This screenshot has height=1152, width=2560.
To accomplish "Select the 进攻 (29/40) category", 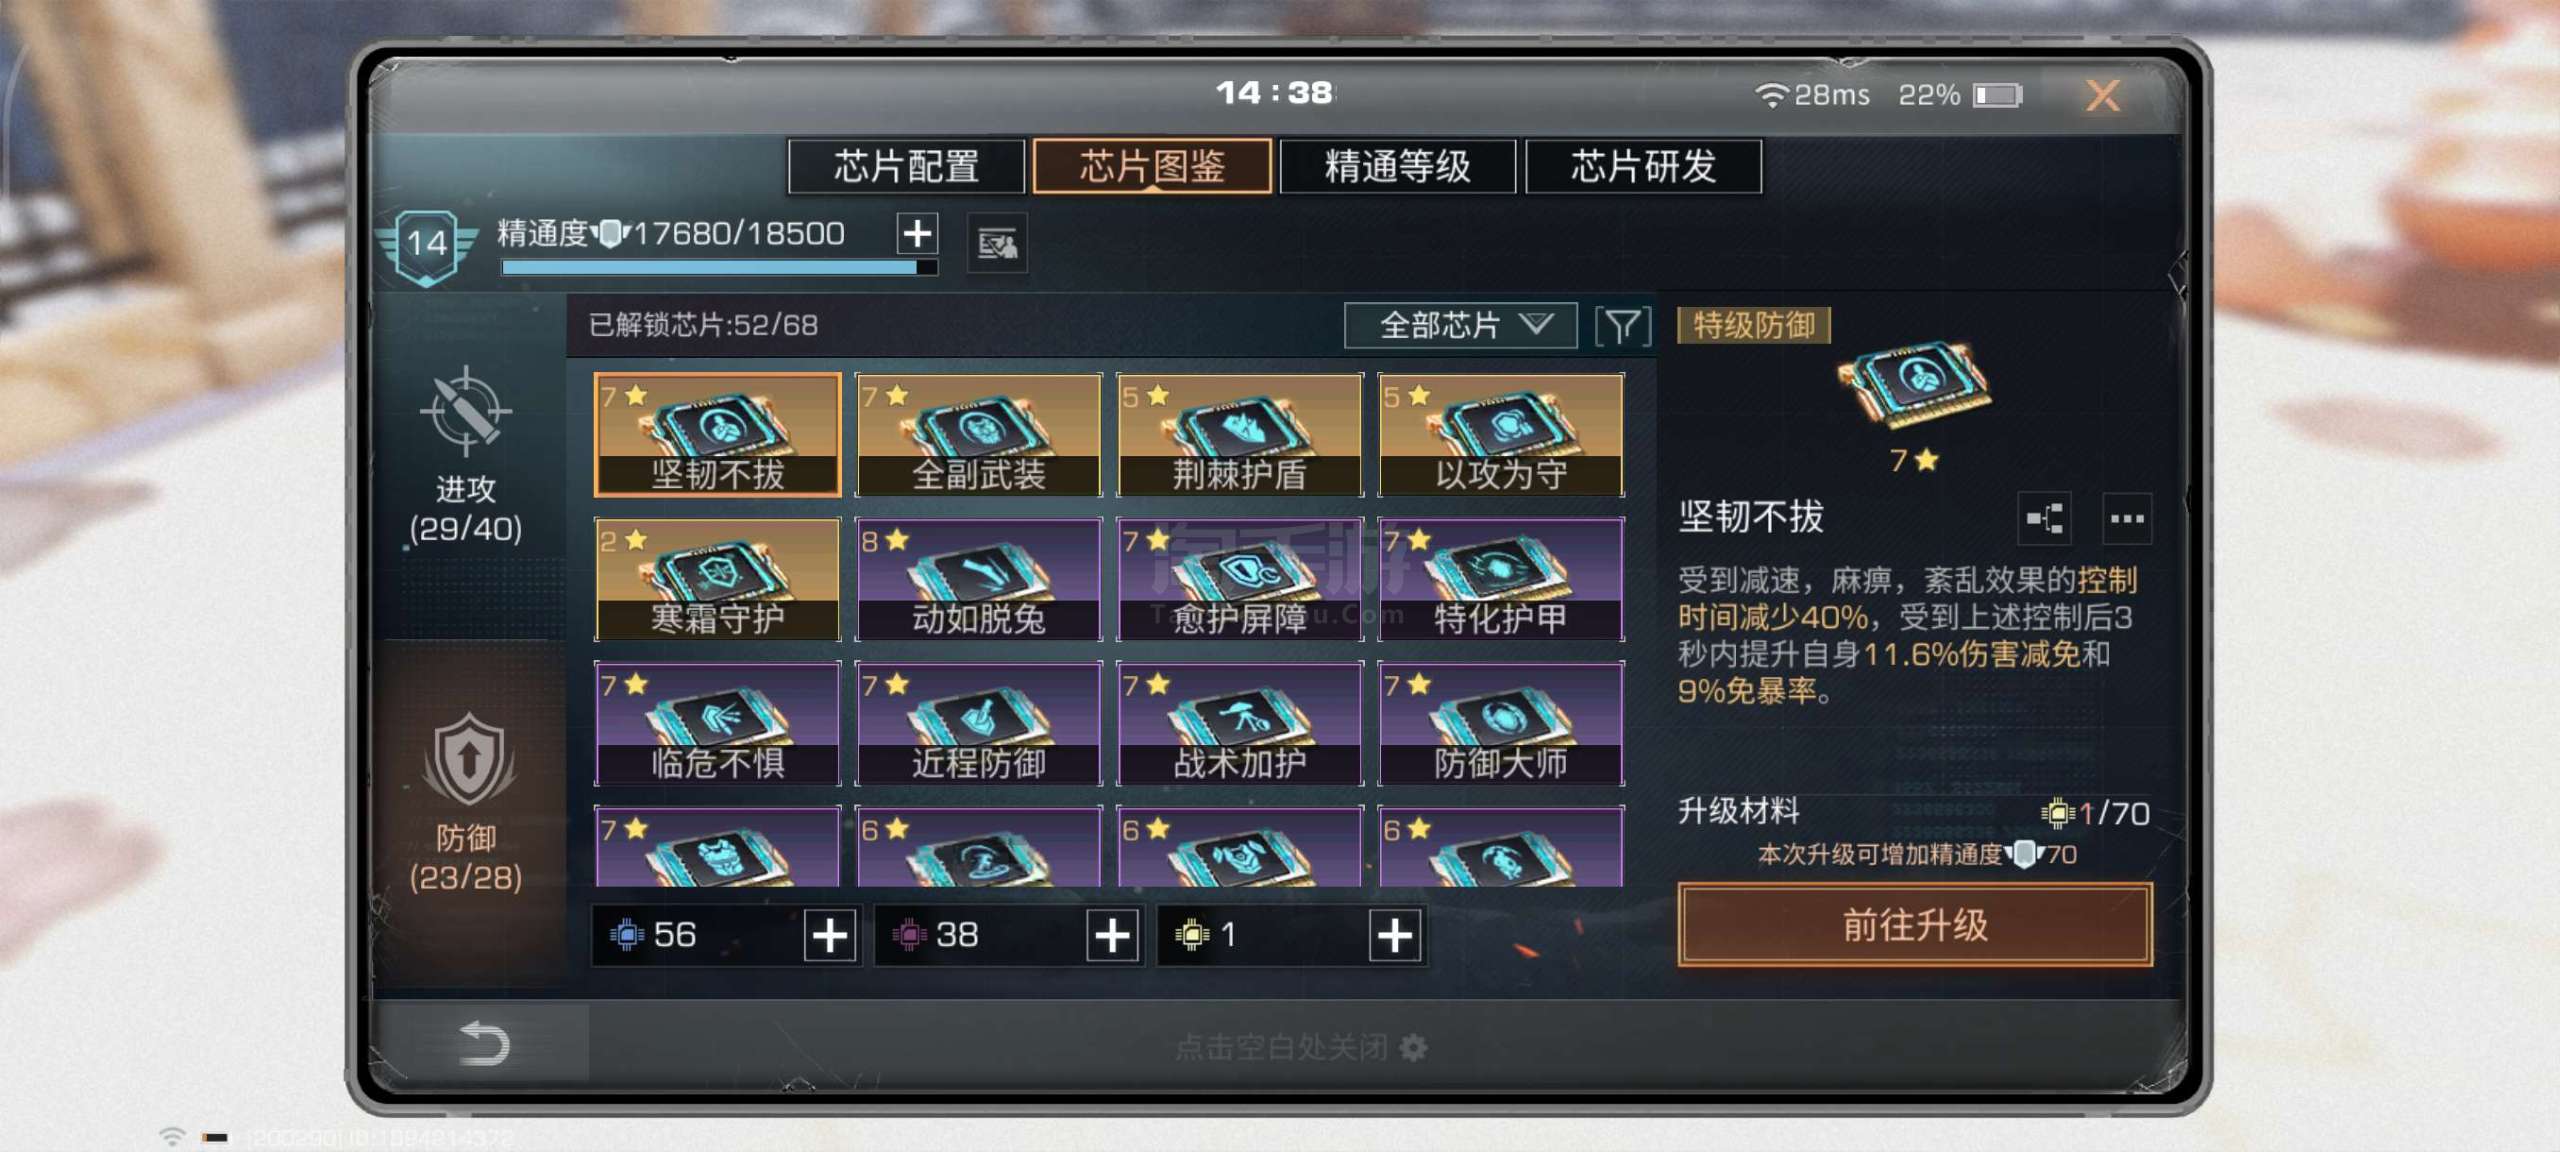I will (466, 457).
